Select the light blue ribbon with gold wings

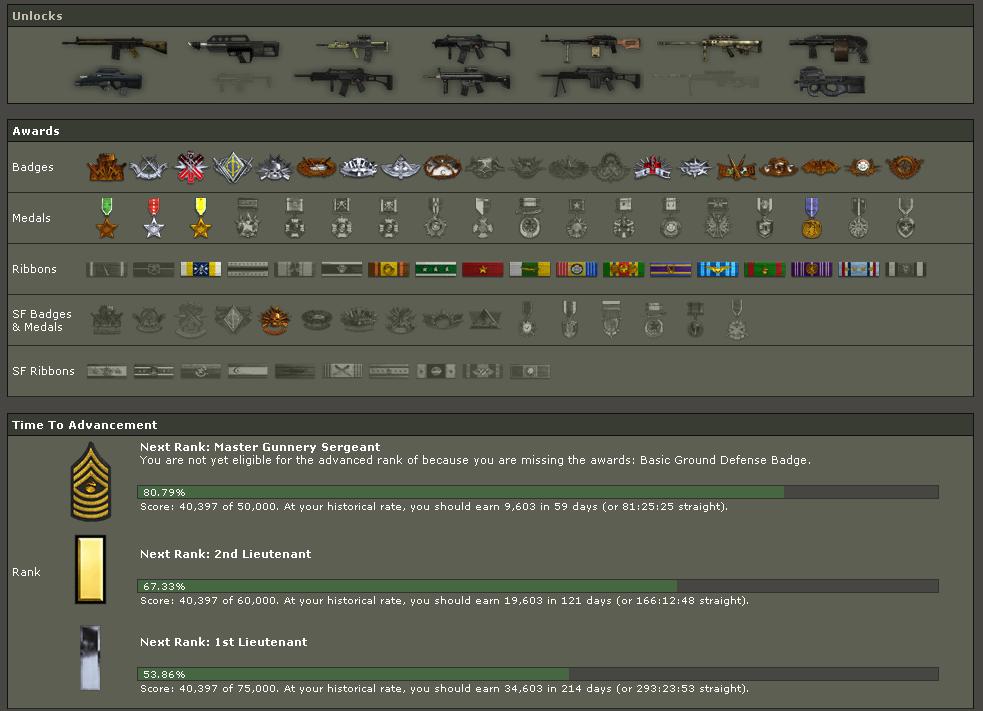click(717, 269)
